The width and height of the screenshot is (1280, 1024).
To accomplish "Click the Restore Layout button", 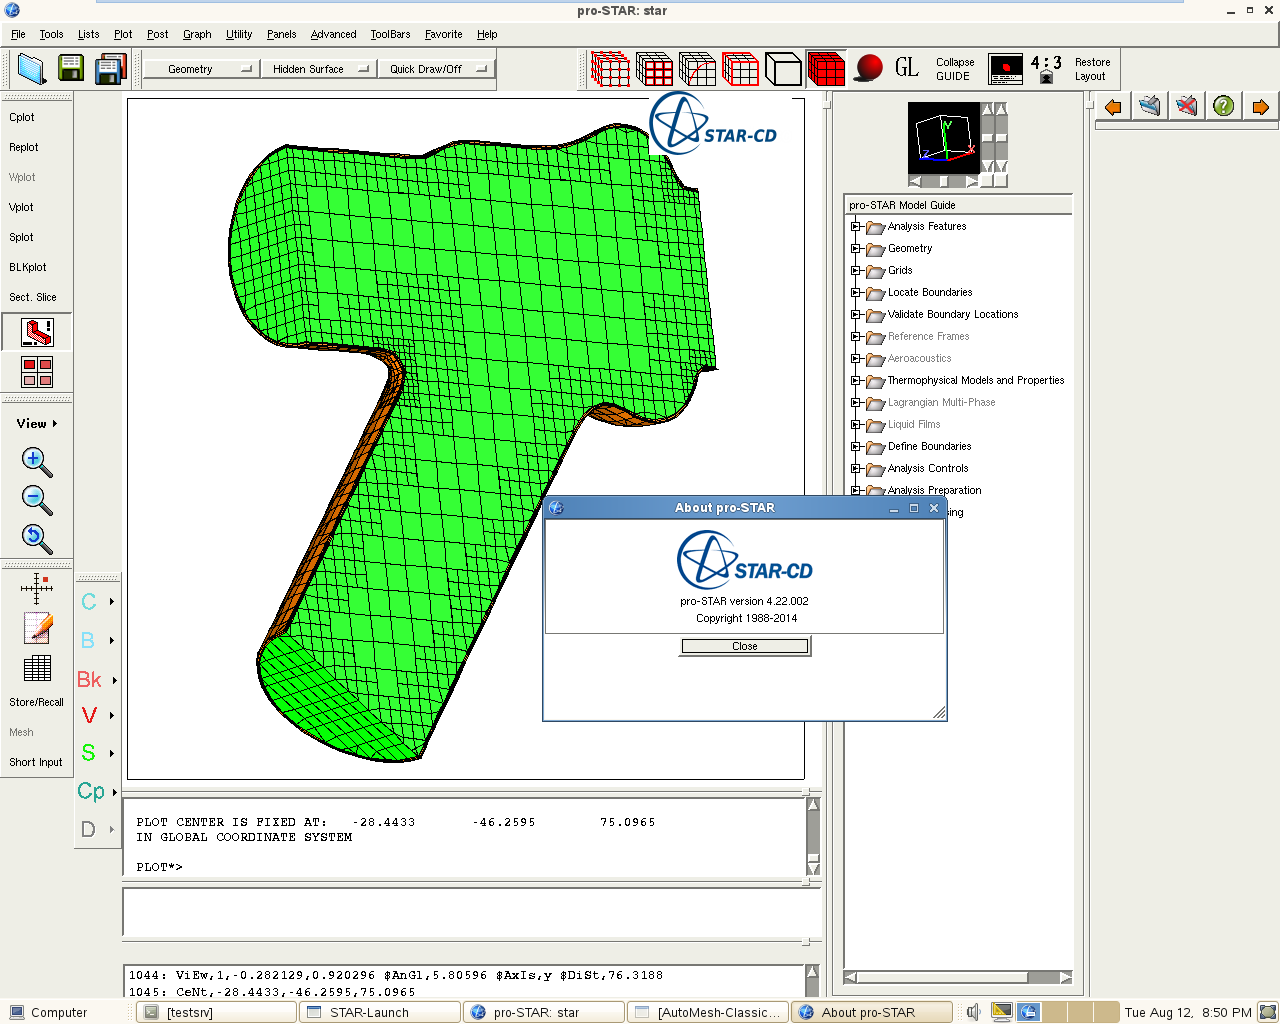I will (1092, 69).
